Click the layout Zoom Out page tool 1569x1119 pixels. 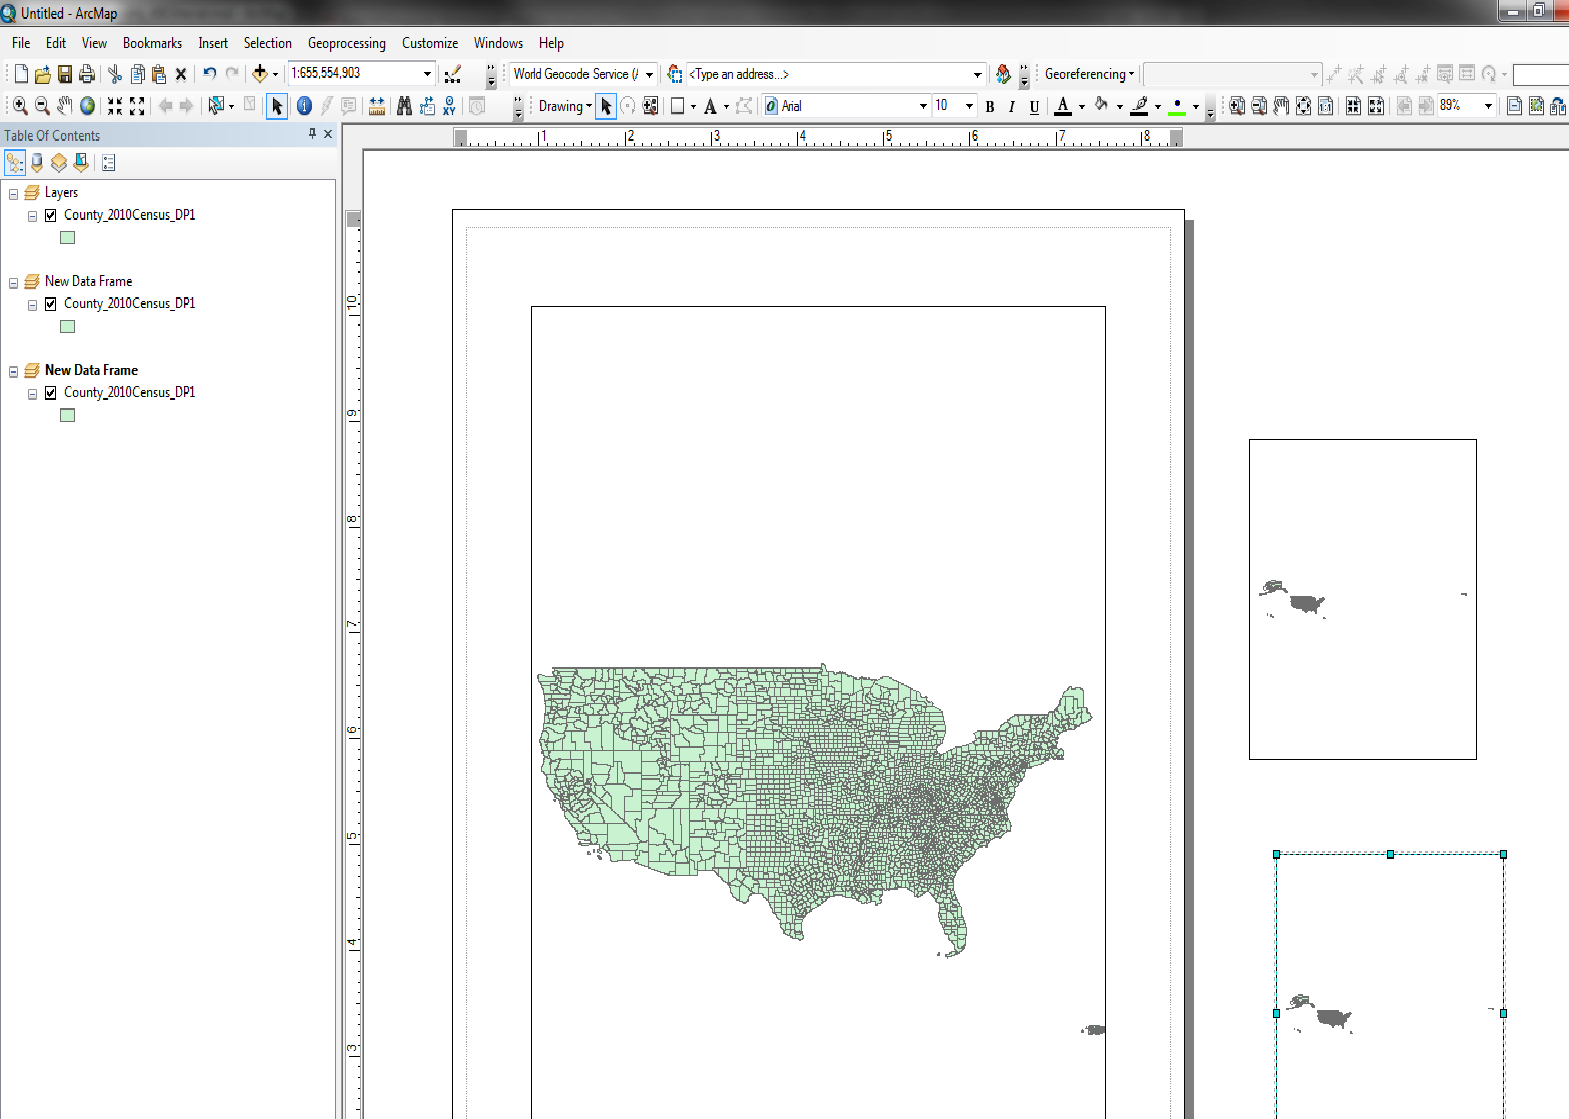point(1259,106)
